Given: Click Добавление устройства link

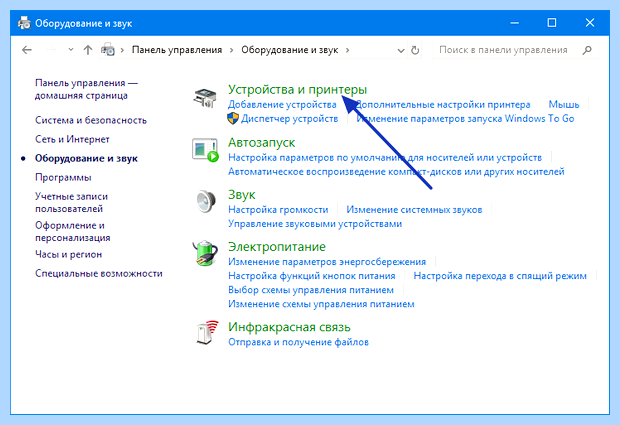Looking at the screenshot, I should tap(282, 105).
